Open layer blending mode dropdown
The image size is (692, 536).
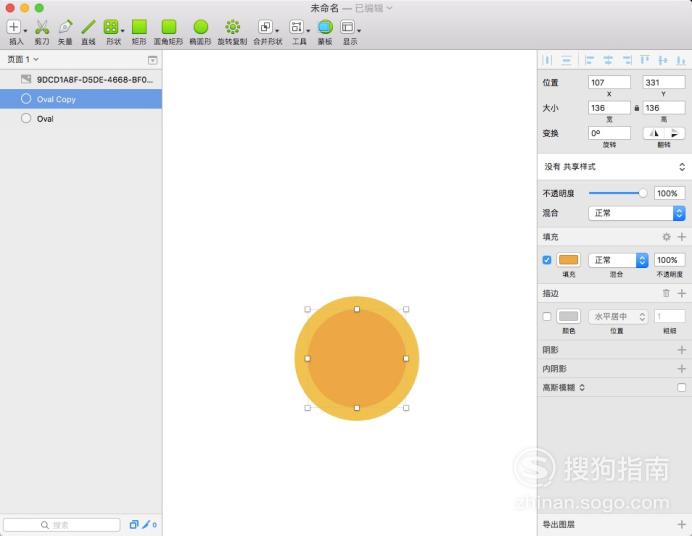click(x=637, y=213)
